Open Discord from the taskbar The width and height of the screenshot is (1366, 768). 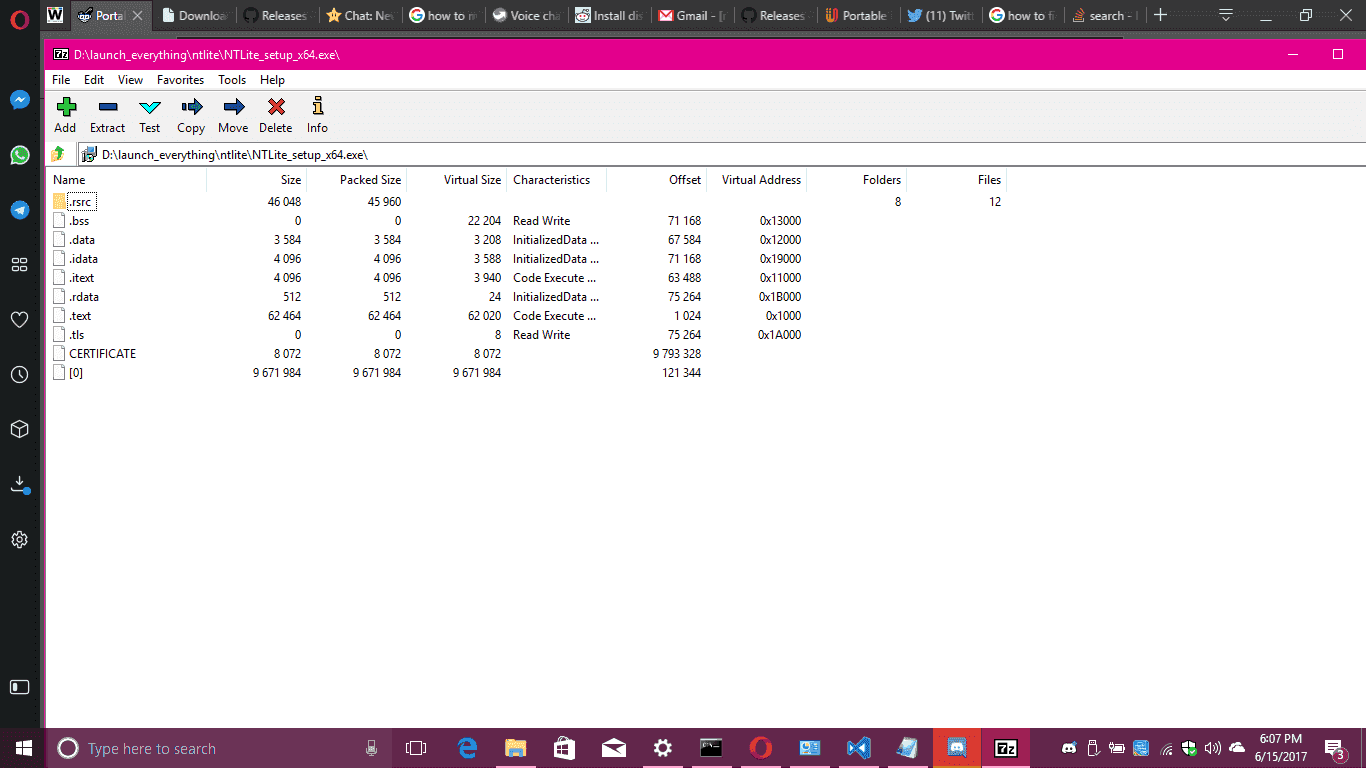click(956, 748)
